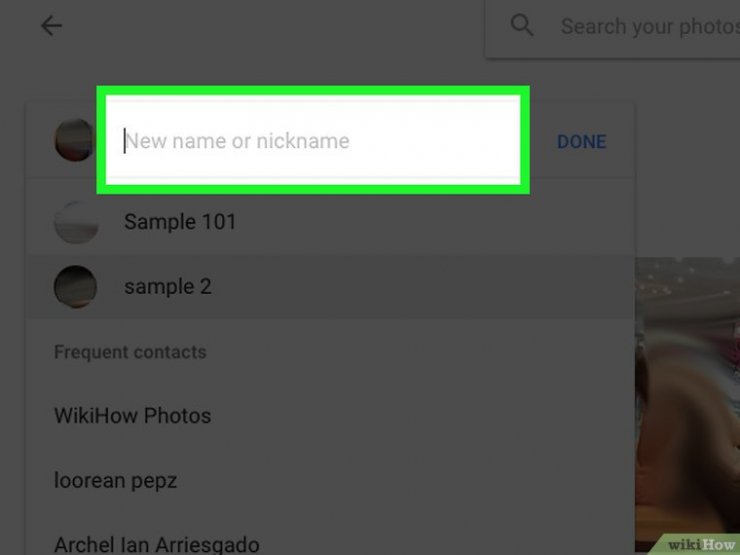The height and width of the screenshot is (555, 740).
Task: Click the Sample 101 face thumbnail
Action: click(x=76, y=222)
